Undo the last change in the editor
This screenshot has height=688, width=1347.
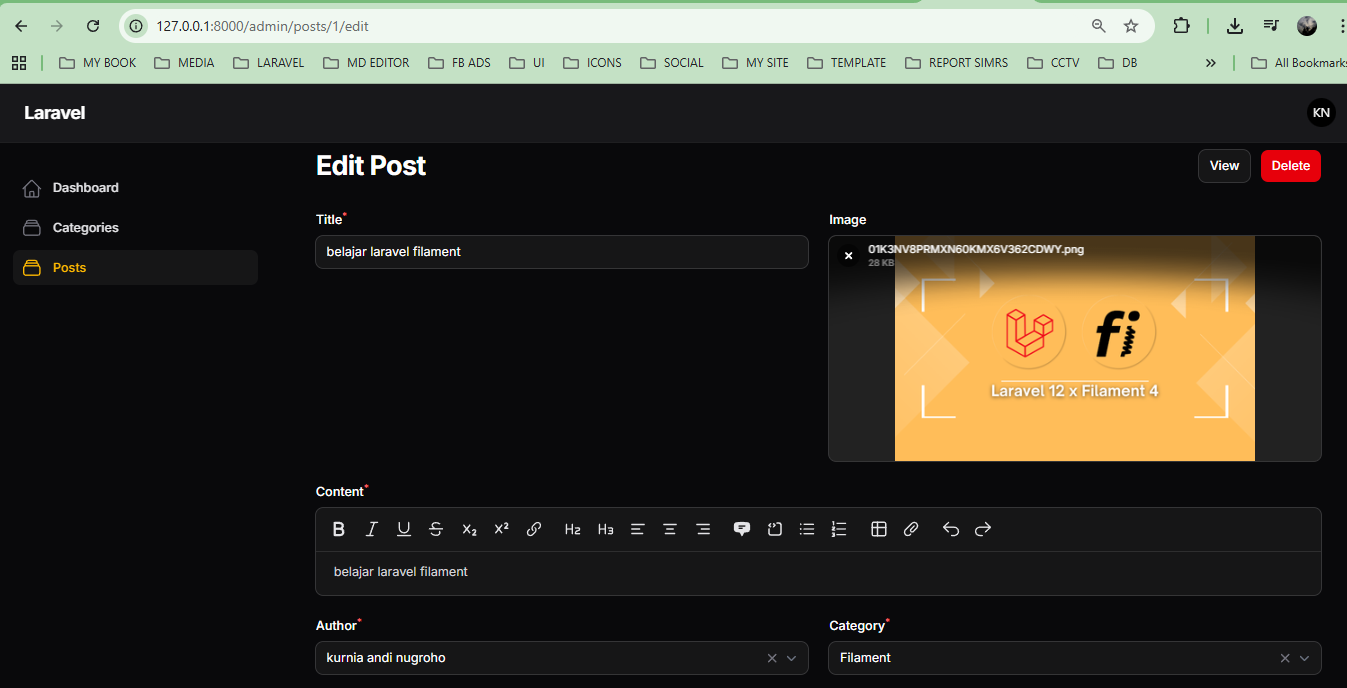pos(951,529)
